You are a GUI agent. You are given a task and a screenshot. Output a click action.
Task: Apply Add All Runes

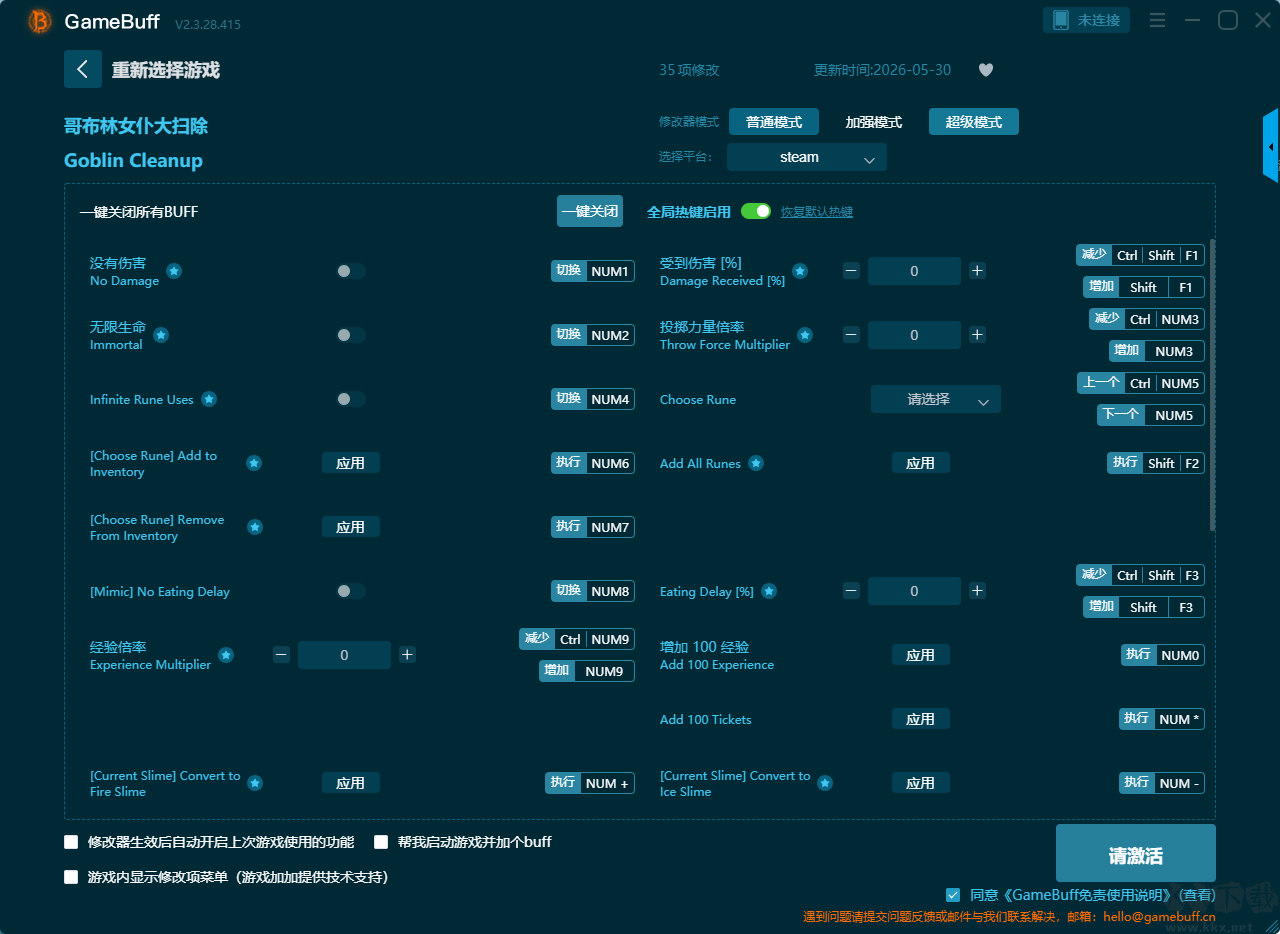click(x=921, y=463)
